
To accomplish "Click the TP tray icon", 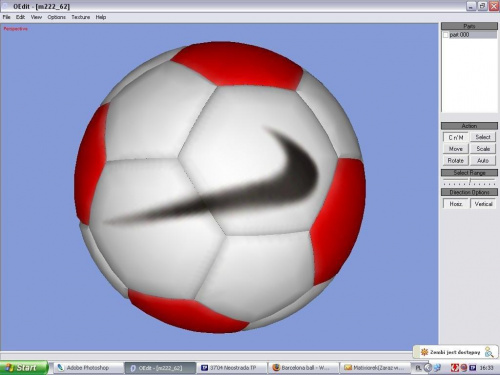I will click(x=472, y=368).
